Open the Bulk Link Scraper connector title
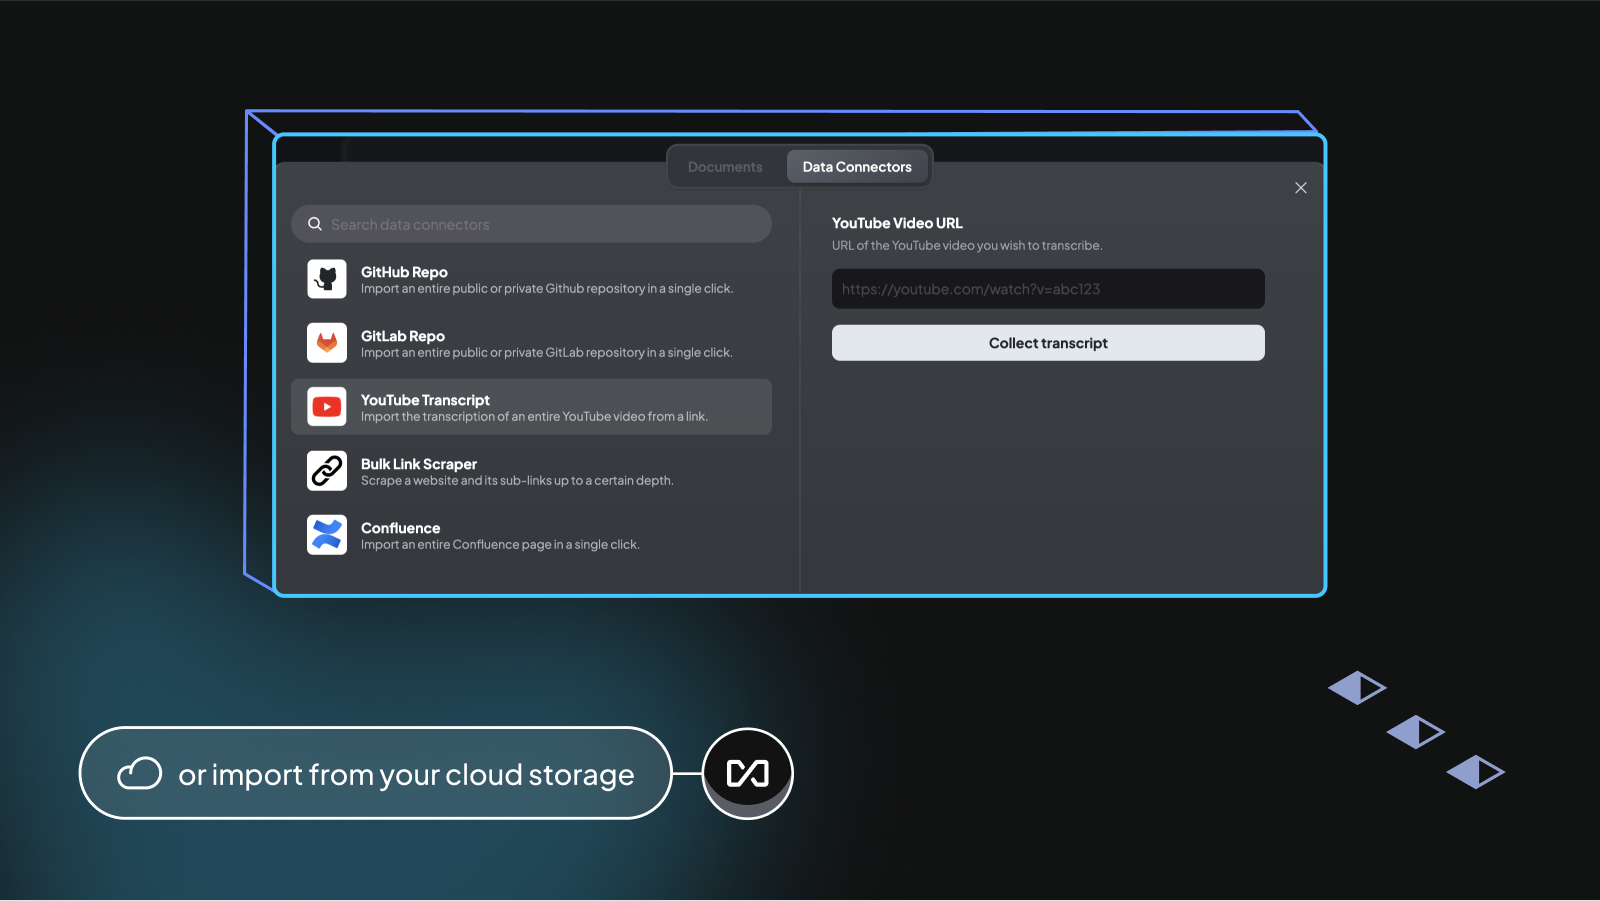The image size is (1600, 901). tap(419, 464)
